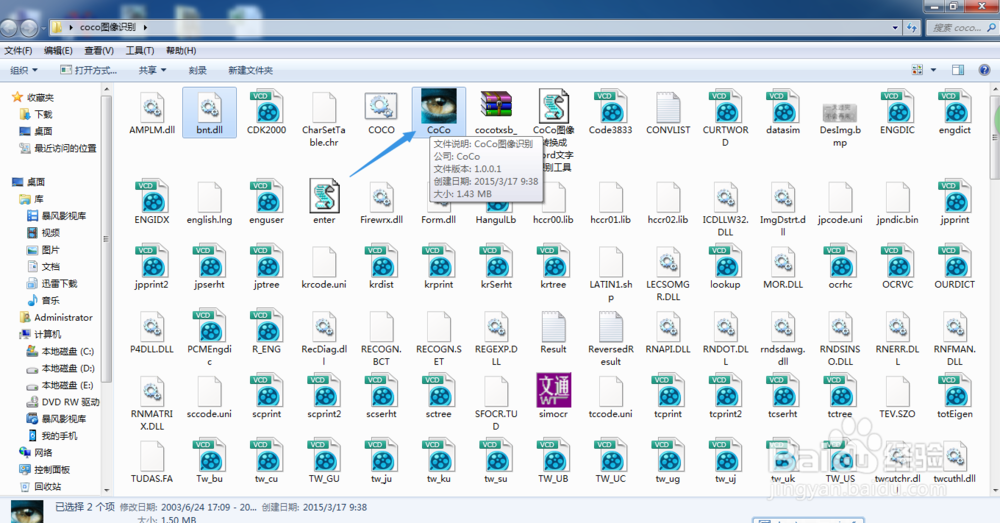Screen dimensions: 1000x523
Task: Toggle the preview pane icon
Action: coord(958,70)
